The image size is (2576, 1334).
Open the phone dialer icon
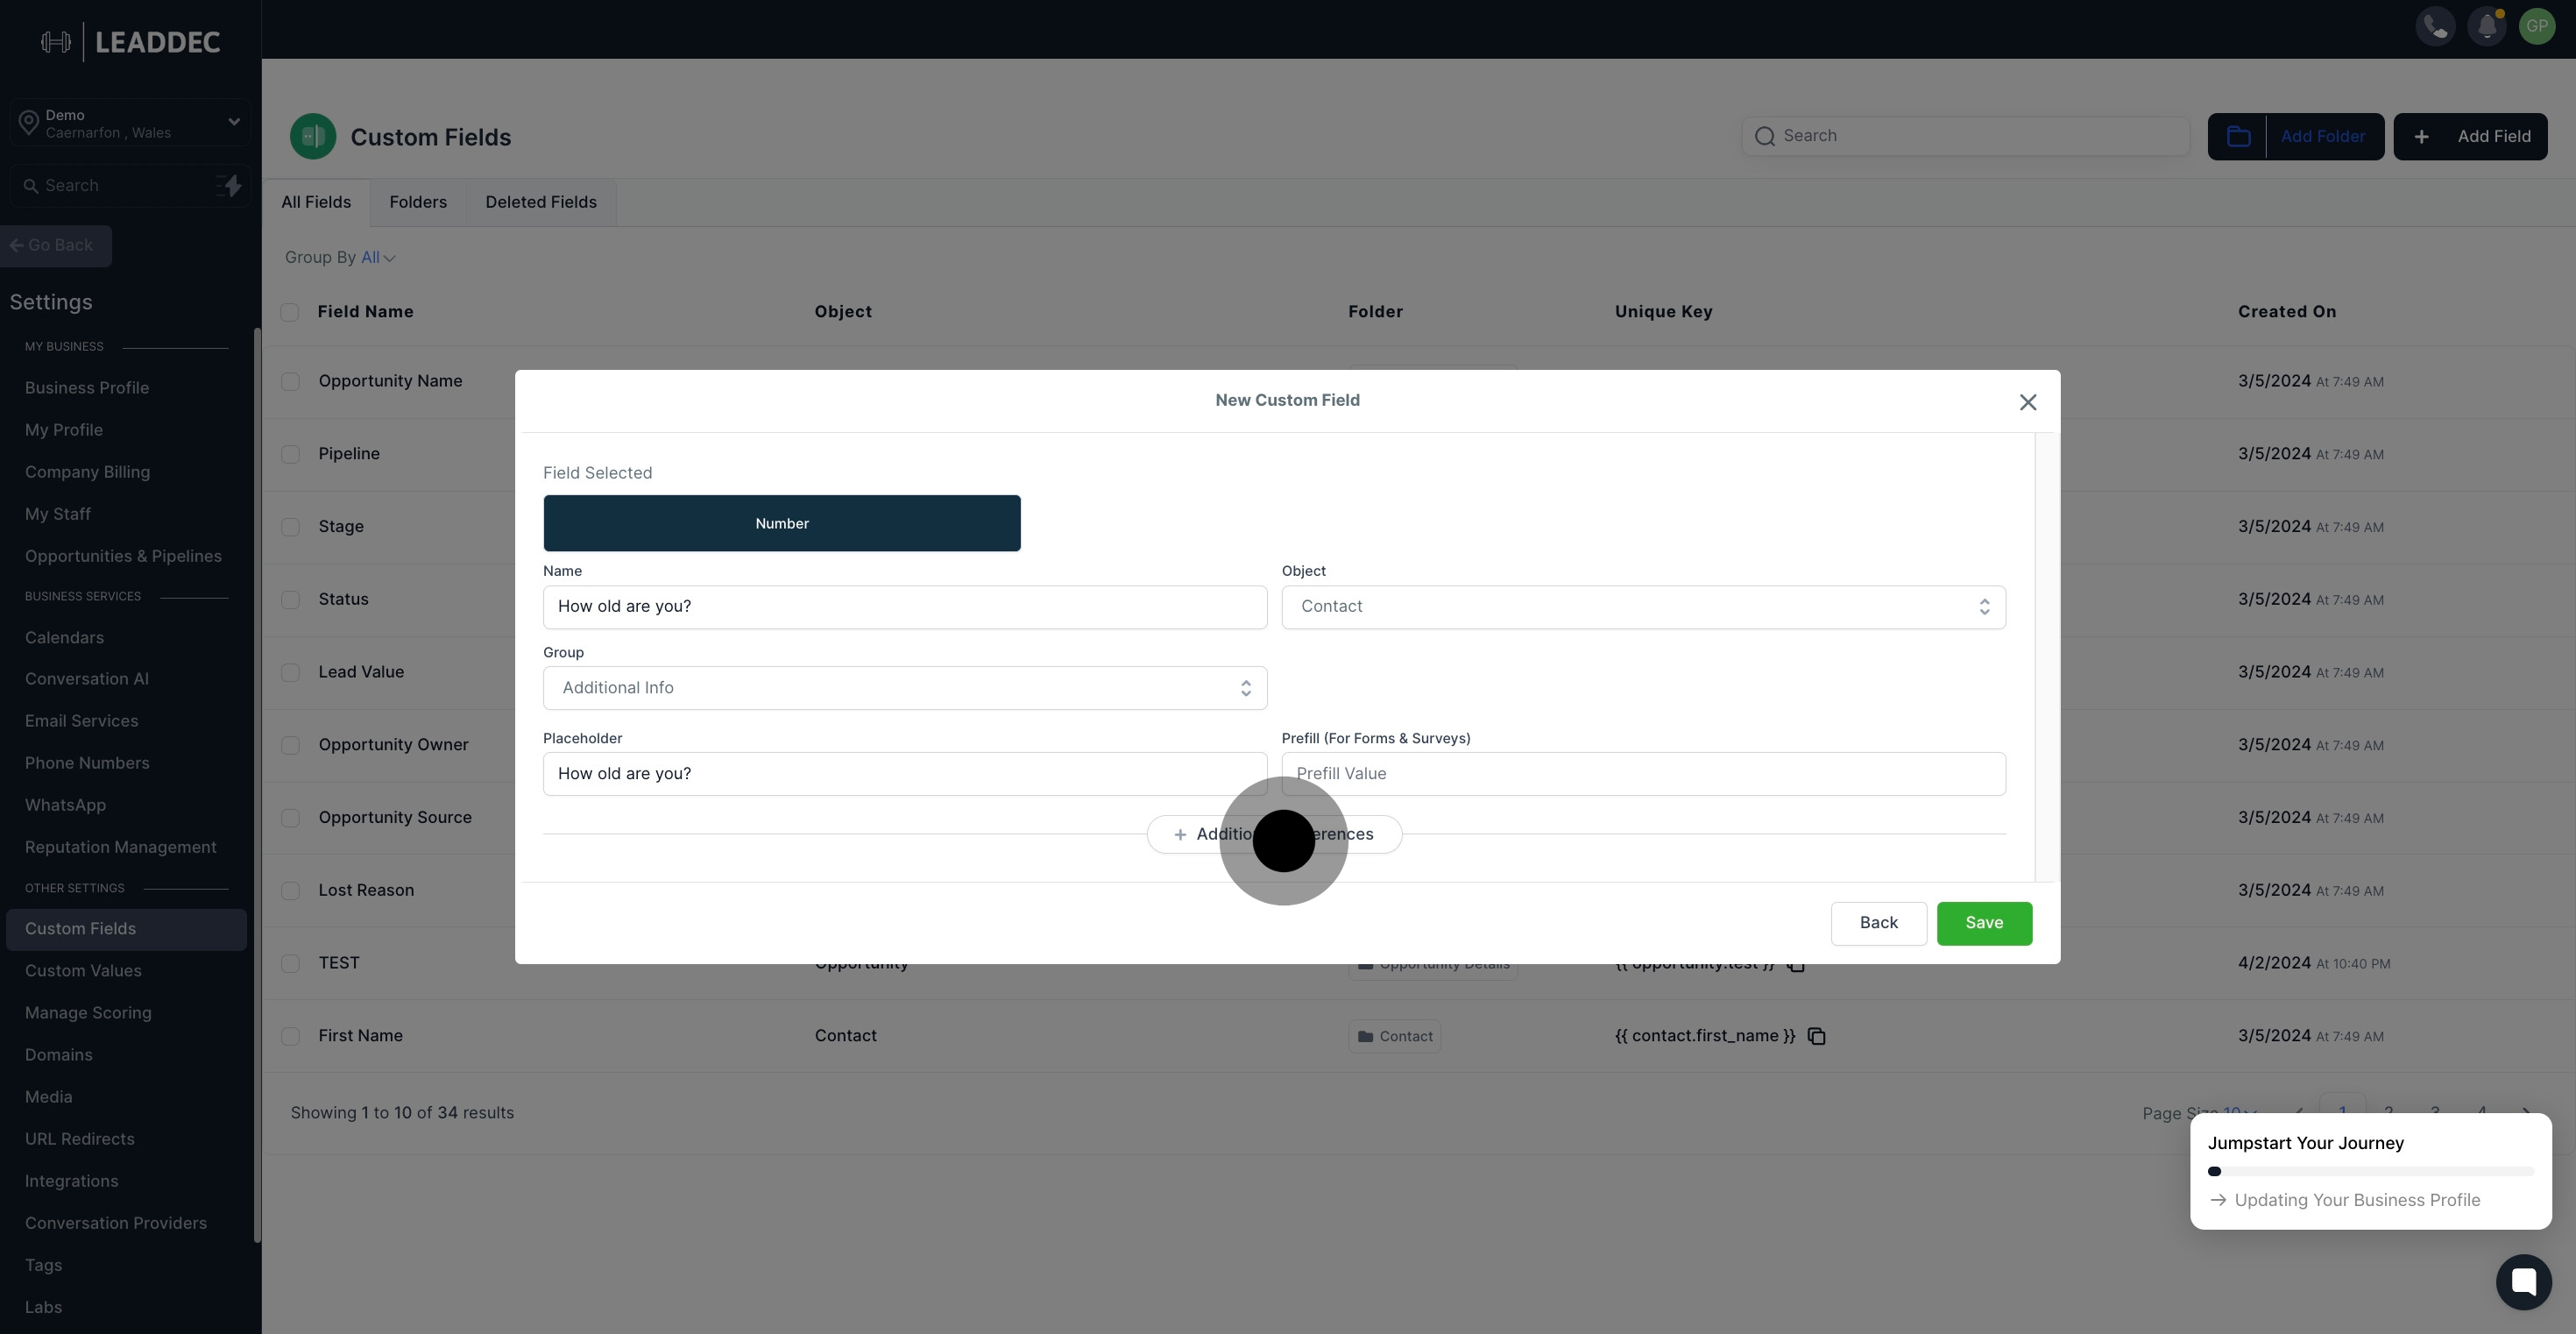2435,27
